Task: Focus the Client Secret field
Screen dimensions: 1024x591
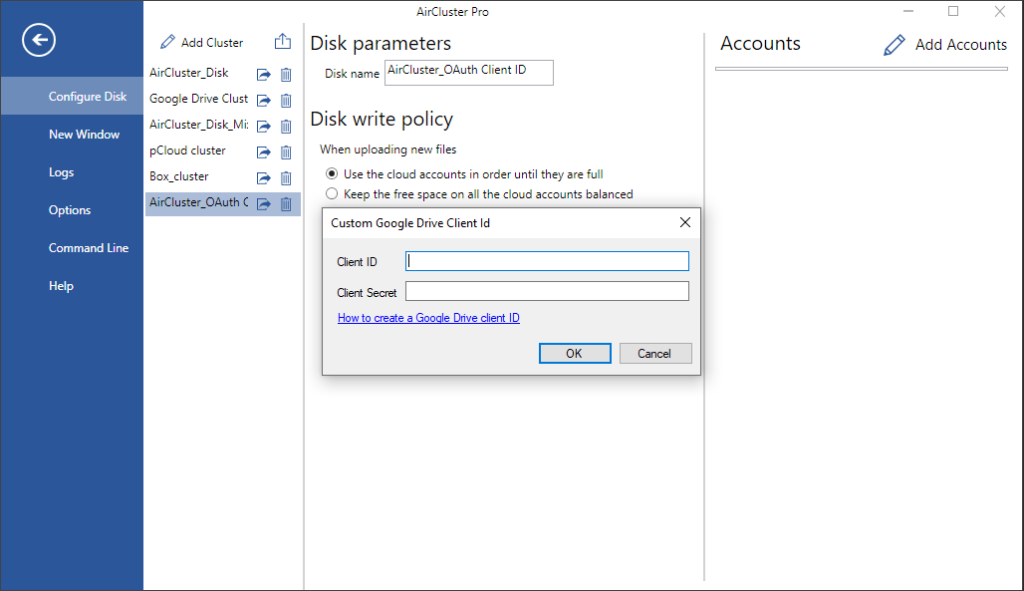Action: pos(547,291)
